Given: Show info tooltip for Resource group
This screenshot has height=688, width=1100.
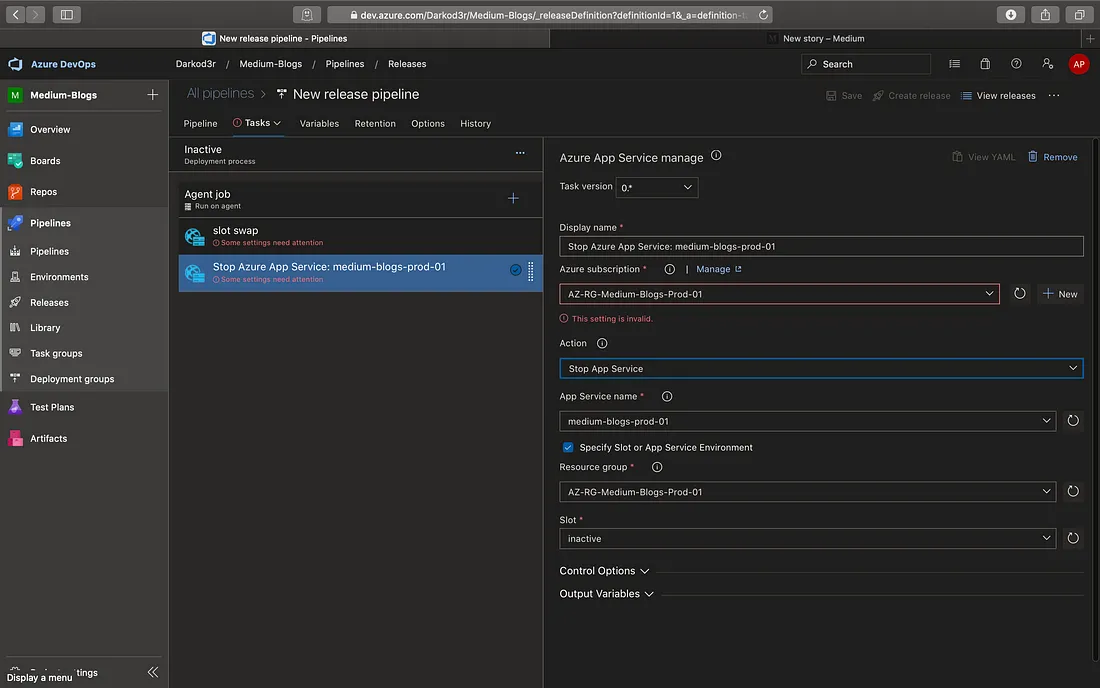Looking at the screenshot, I should point(657,467).
